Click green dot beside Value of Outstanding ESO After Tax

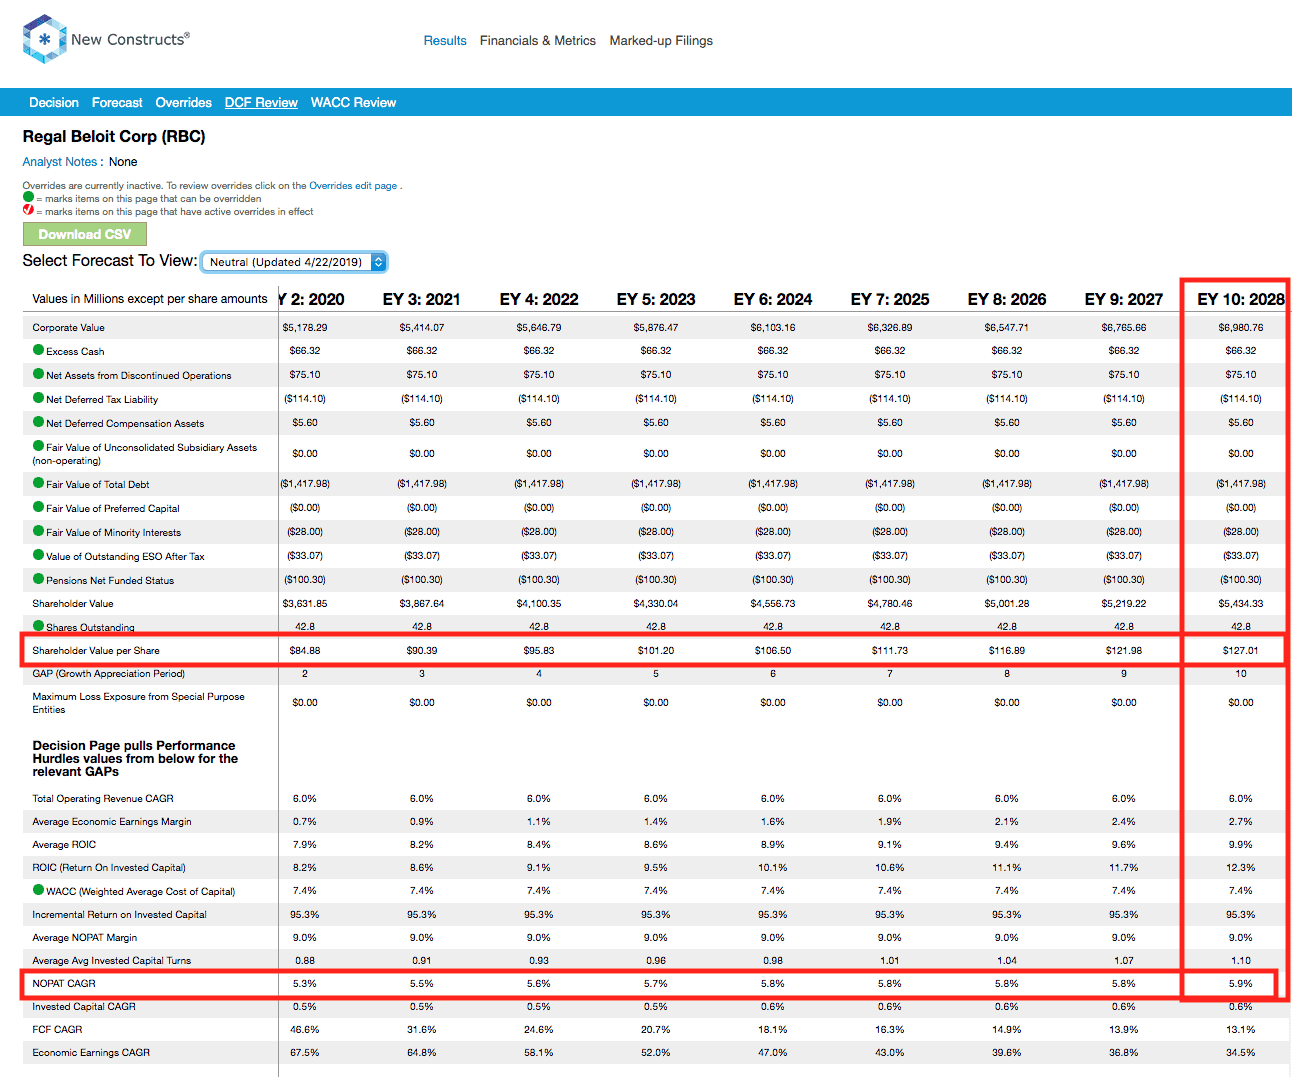(x=38, y=555)
